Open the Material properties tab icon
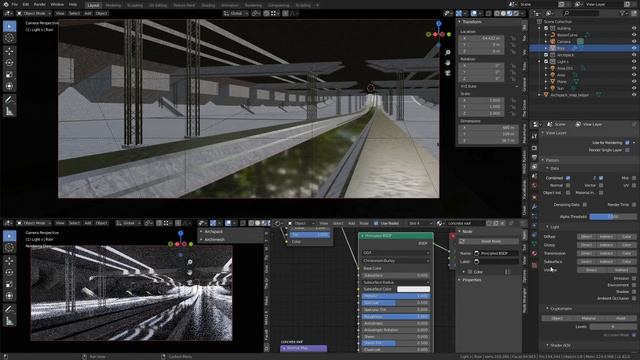640x360 pixels. tap(534, 253)
